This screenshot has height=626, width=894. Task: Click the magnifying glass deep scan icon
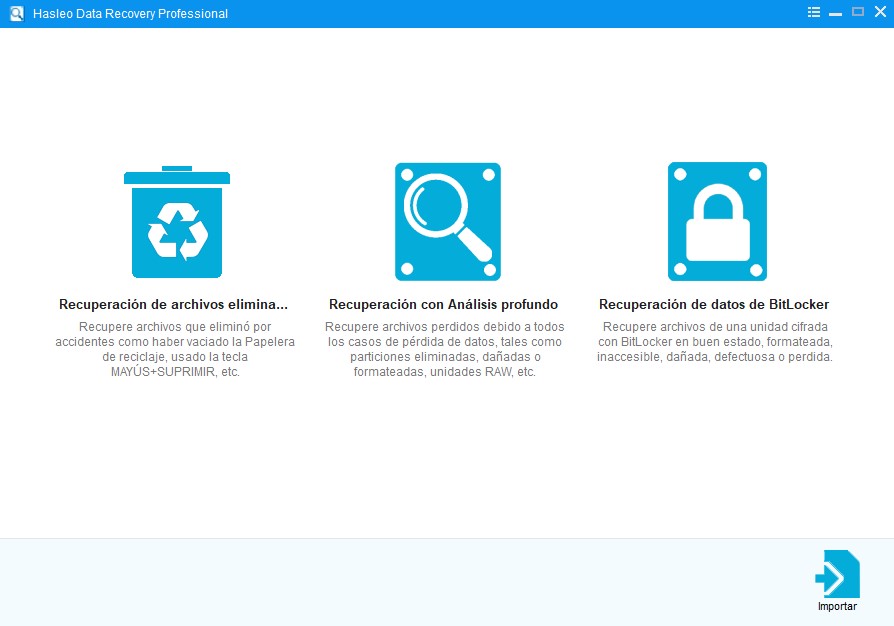tap(447, 220)
